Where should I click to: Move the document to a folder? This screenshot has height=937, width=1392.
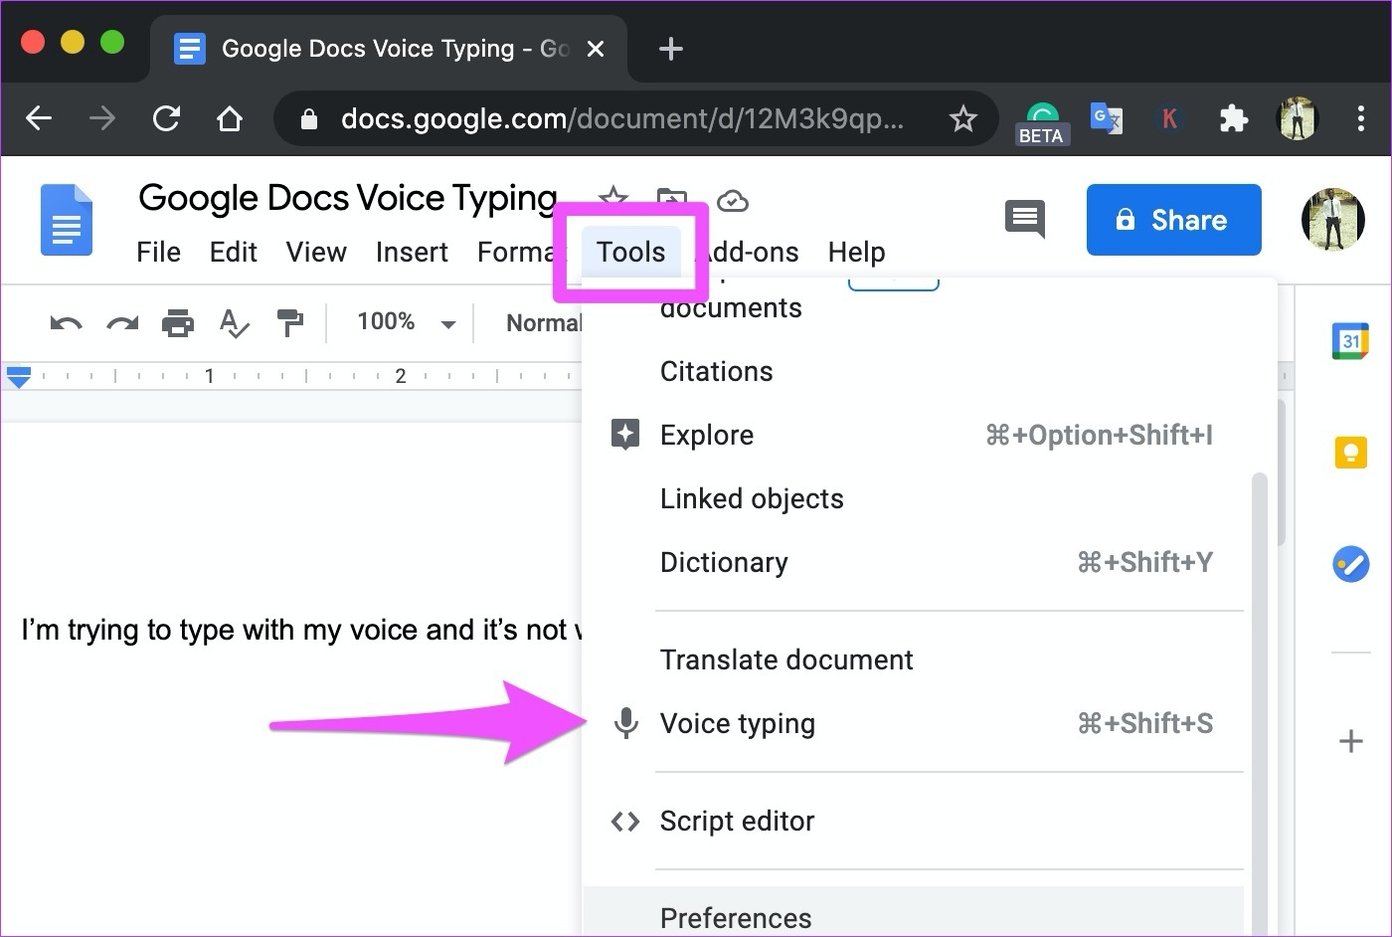[x=672, y=198]
